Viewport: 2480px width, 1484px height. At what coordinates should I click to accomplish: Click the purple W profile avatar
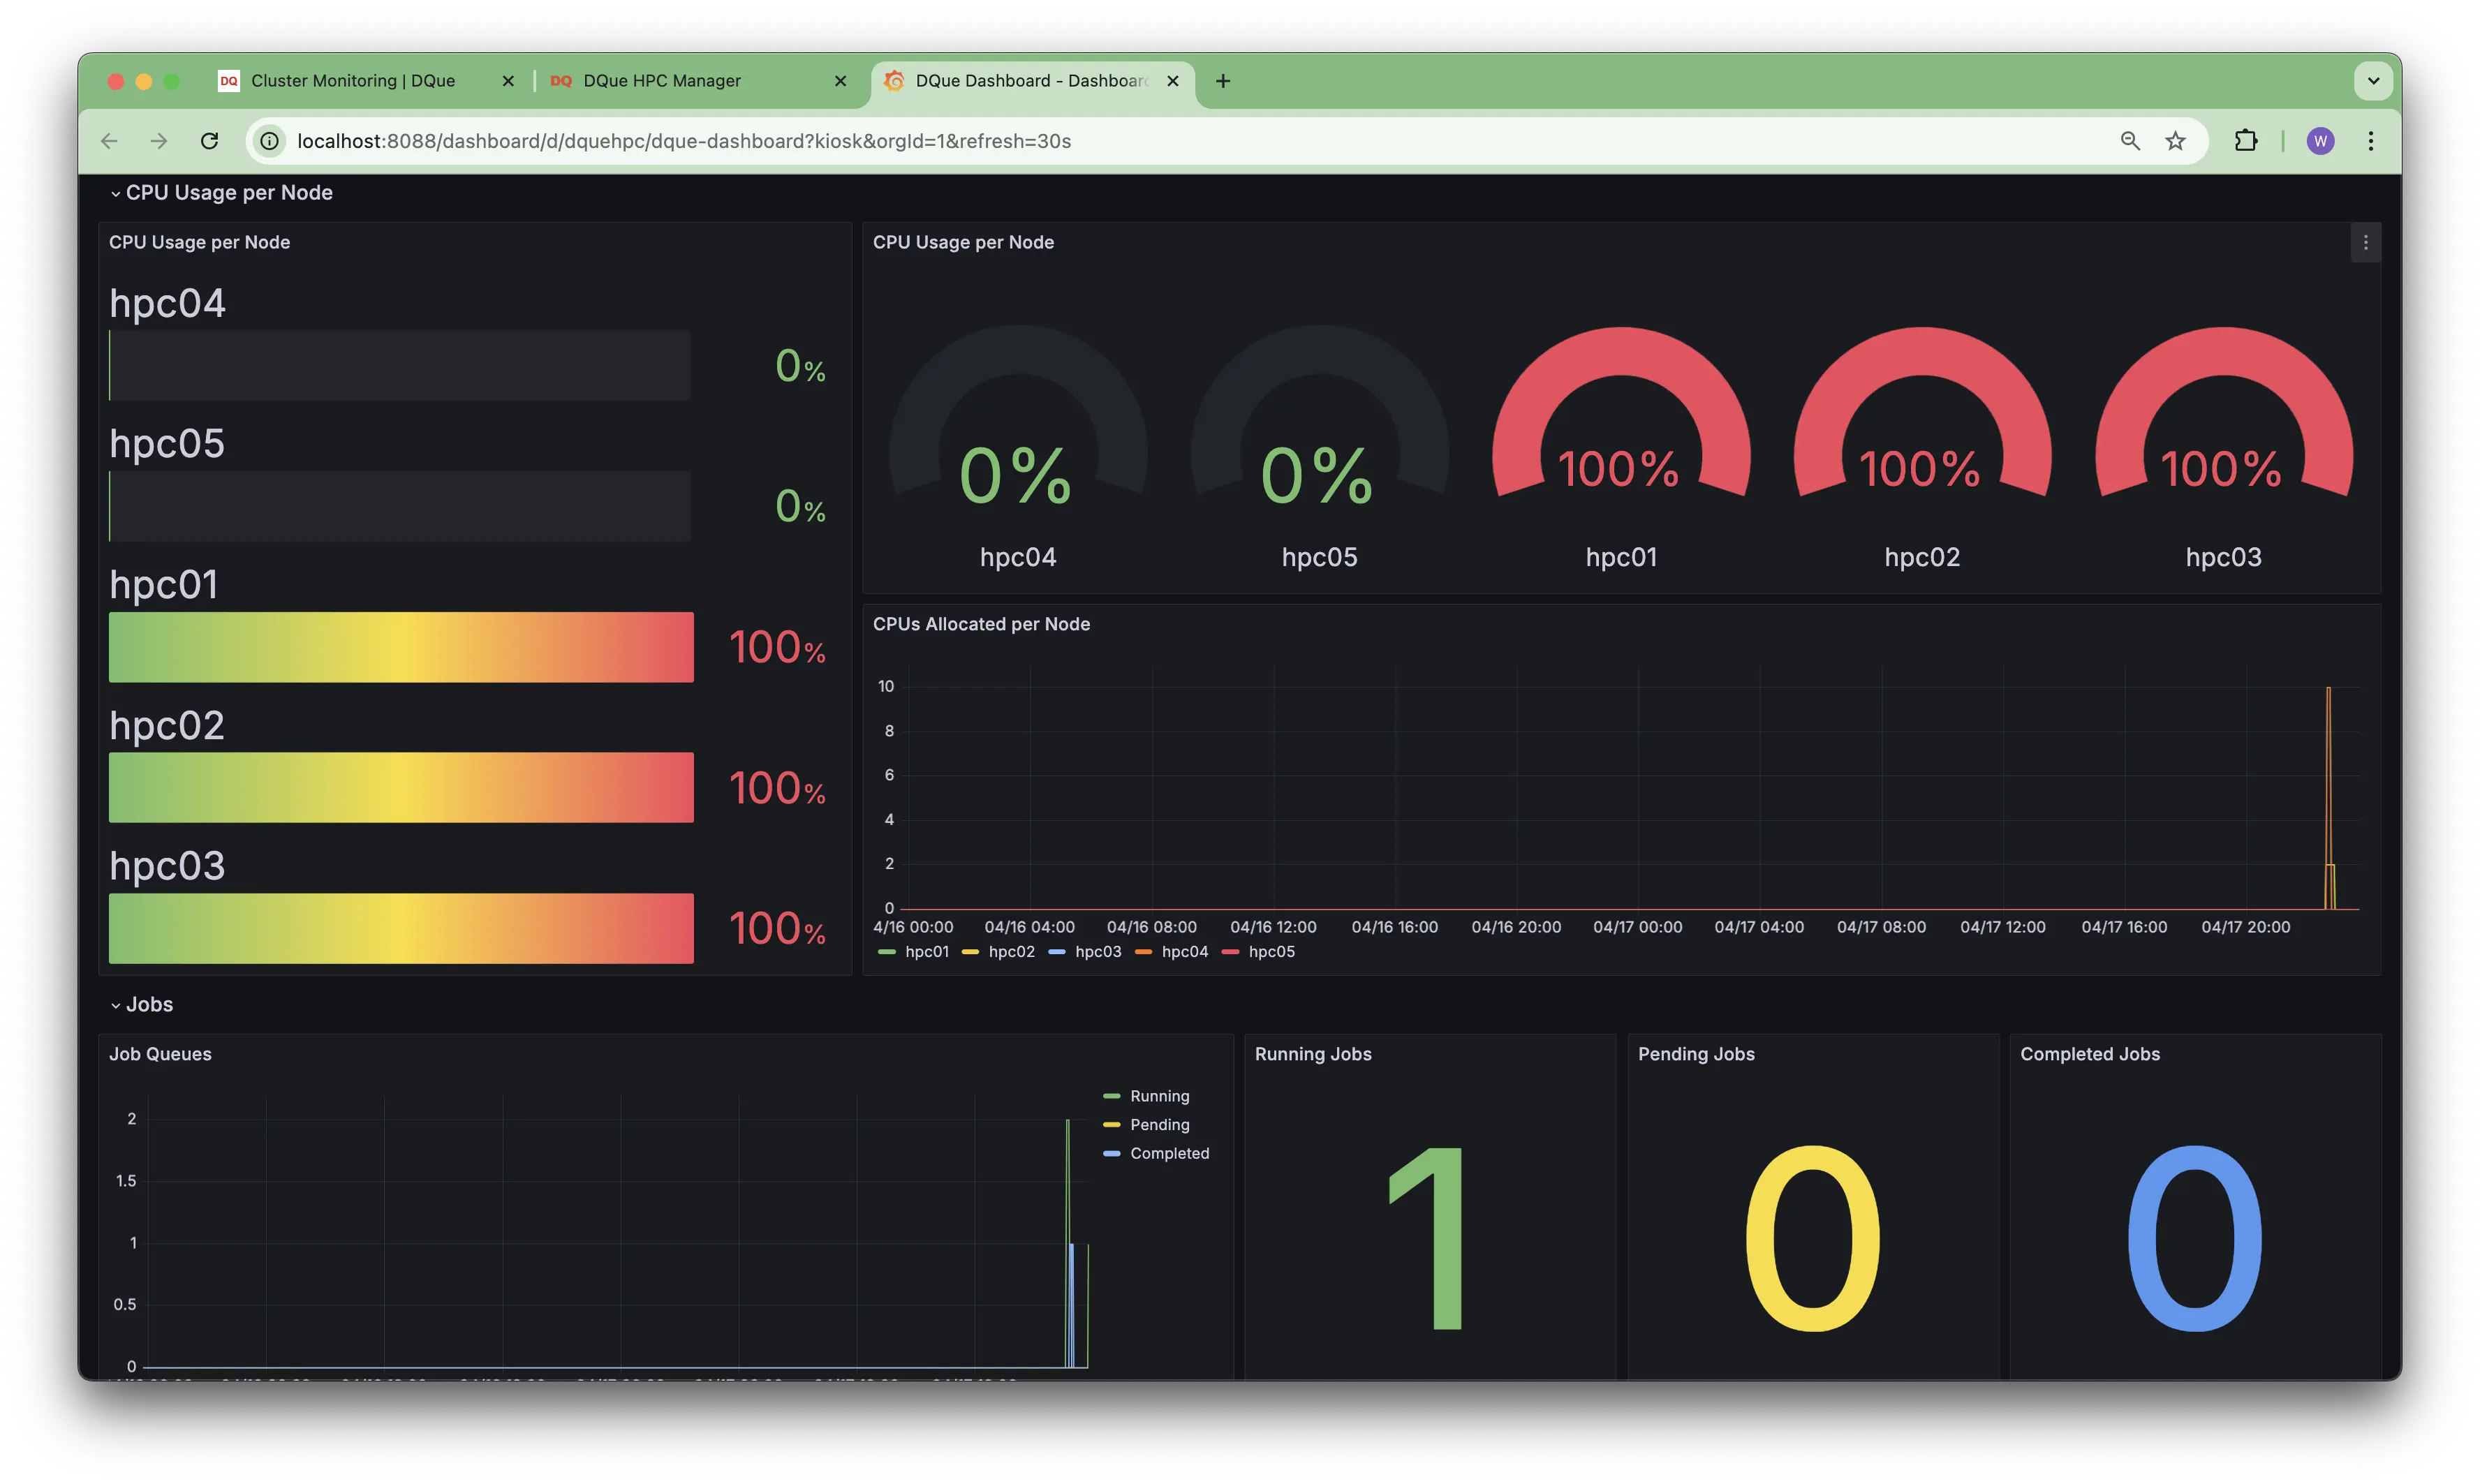point(2320,141)
